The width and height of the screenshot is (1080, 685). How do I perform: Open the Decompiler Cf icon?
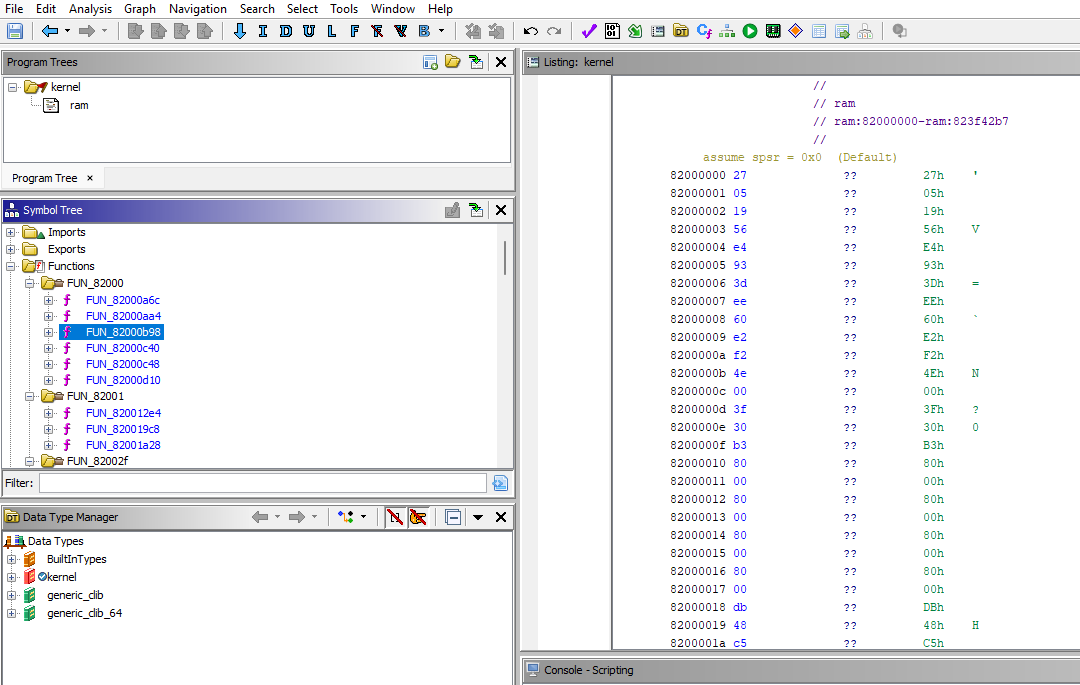tap(704, 31)
